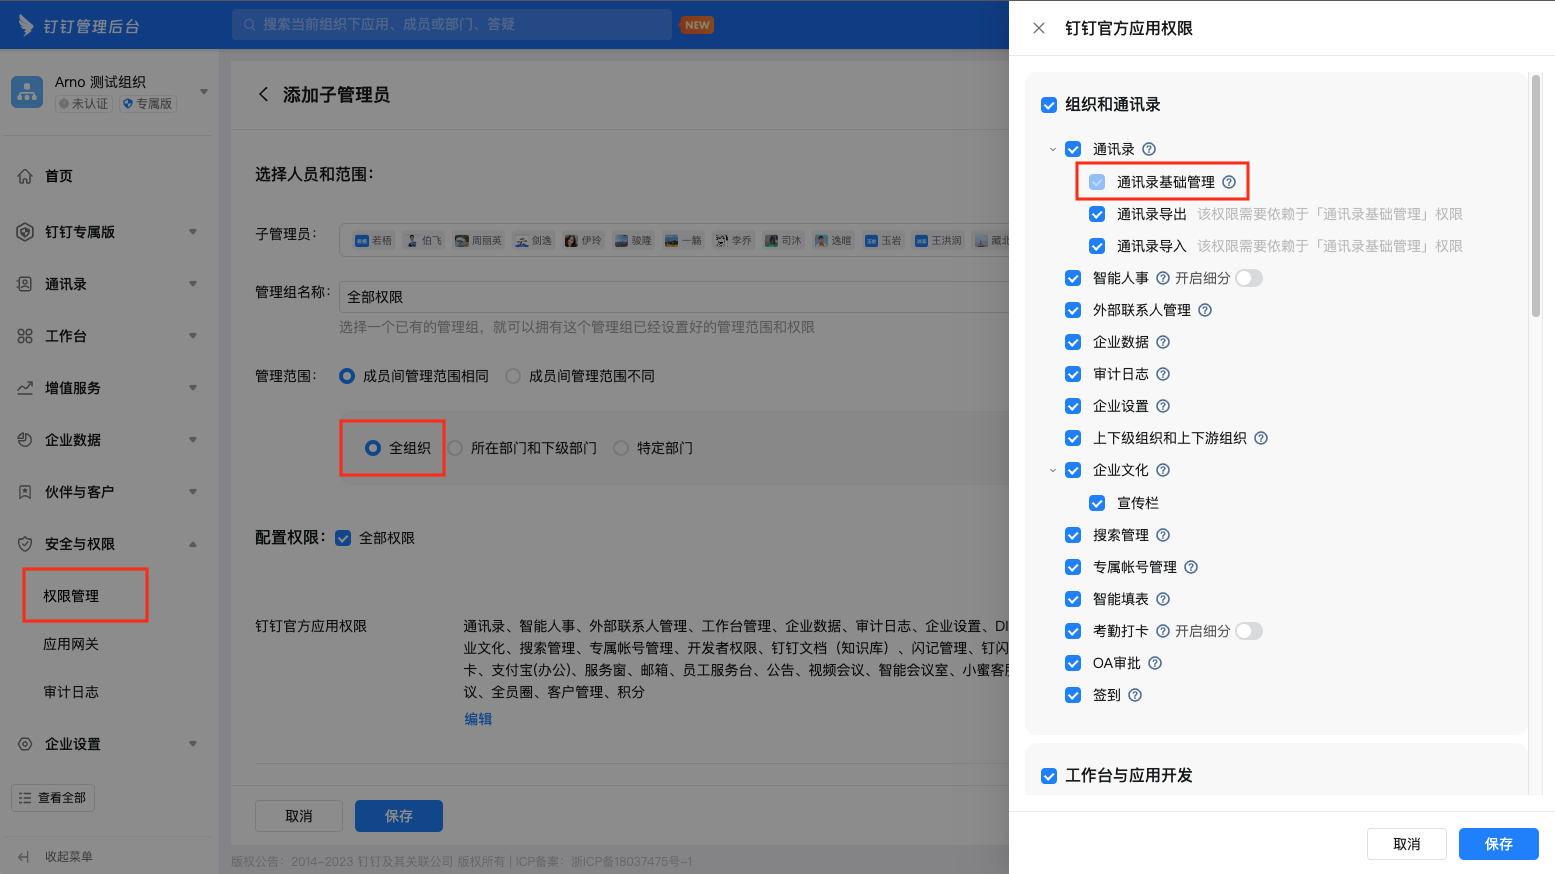Click the 管理组名称 input field
This screenshot has height=874, width=1555.
674,297
